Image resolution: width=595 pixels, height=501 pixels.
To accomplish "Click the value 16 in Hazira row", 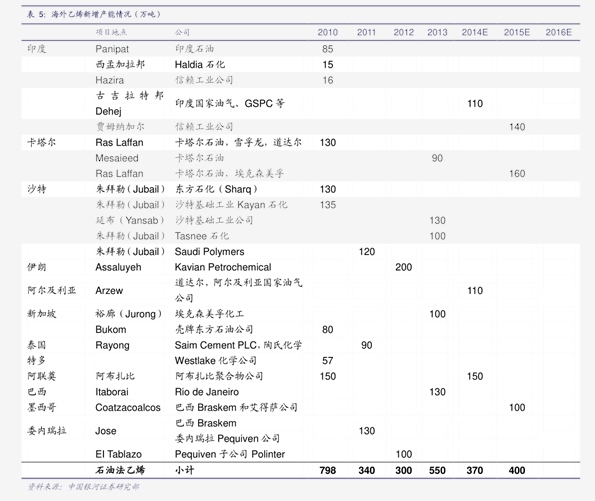I will point(327,80).
